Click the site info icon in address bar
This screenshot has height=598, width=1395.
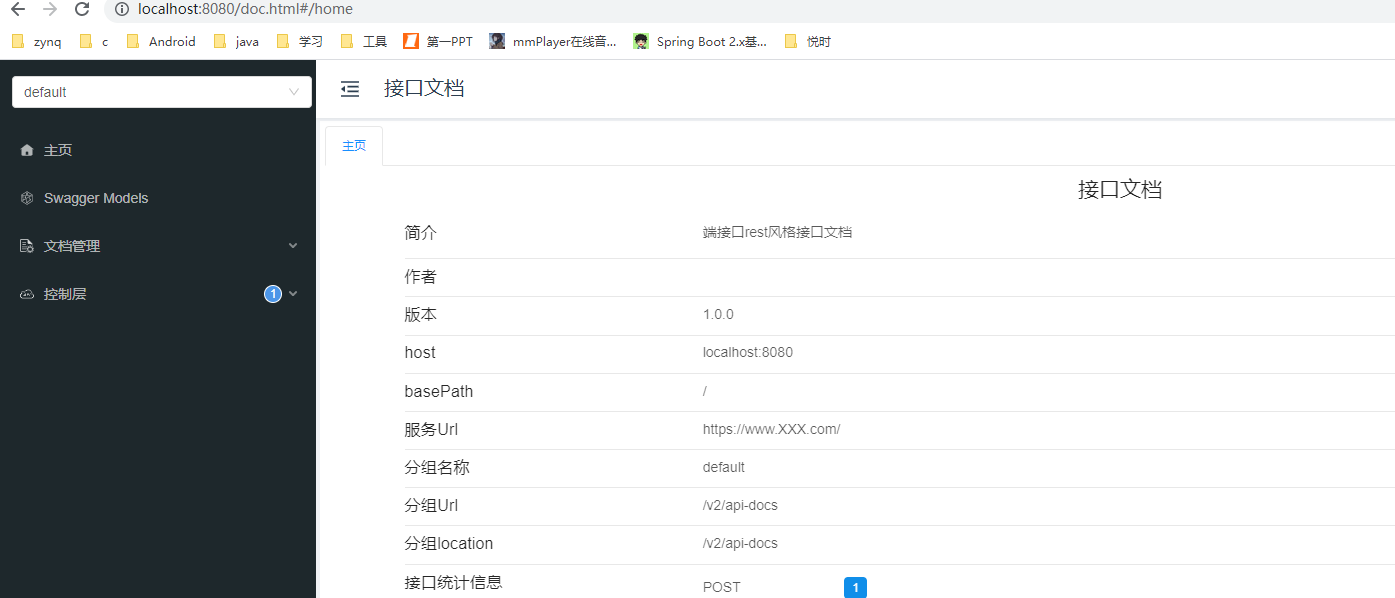(x=122, y=9)
